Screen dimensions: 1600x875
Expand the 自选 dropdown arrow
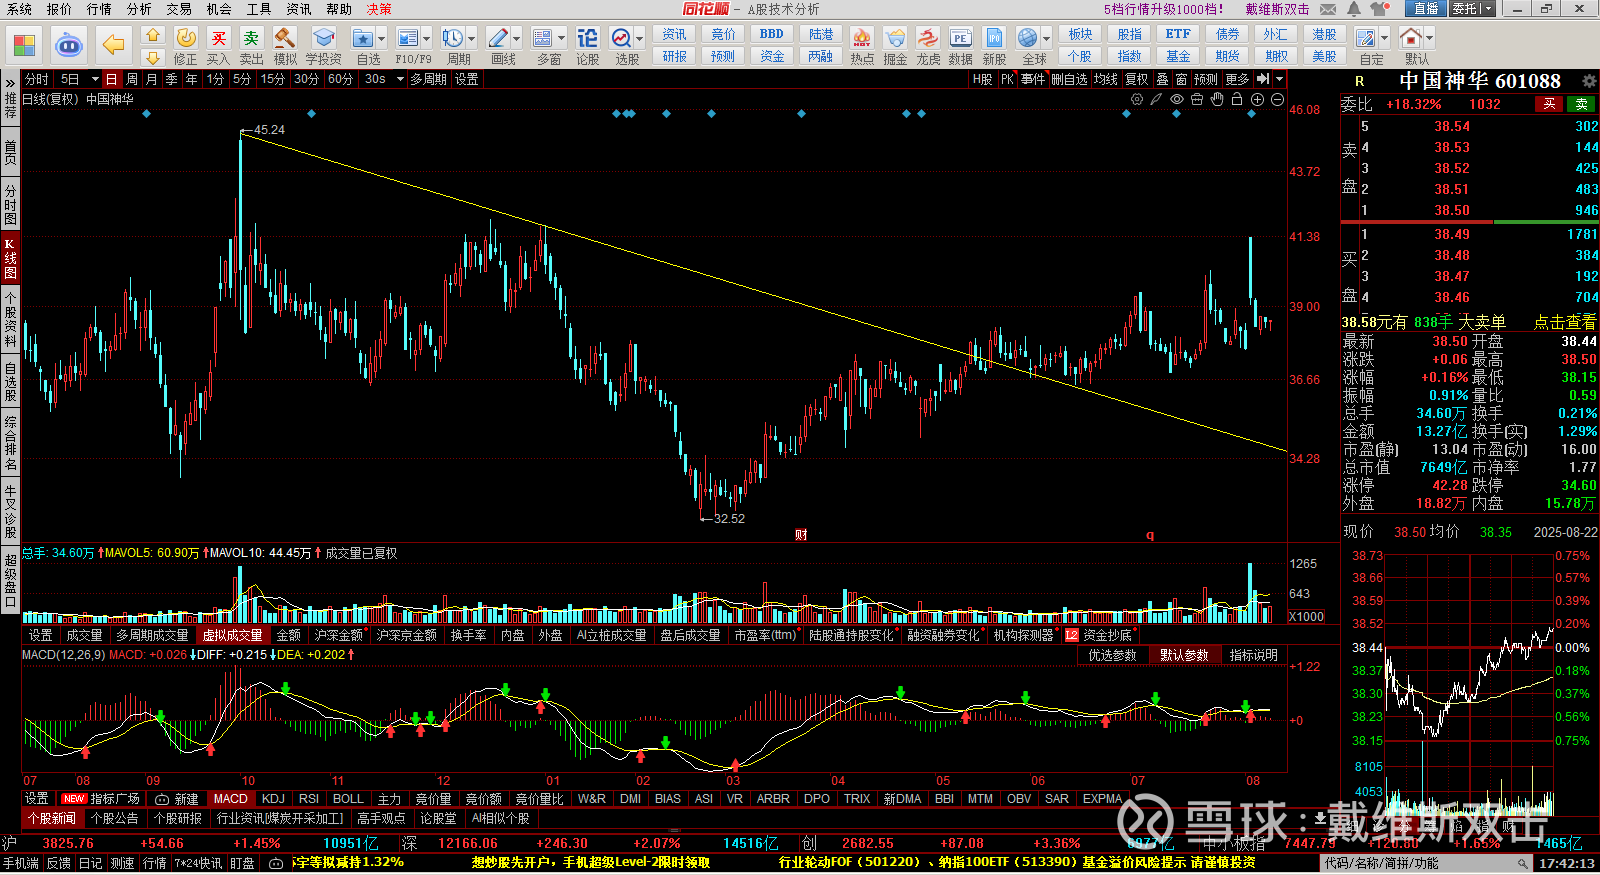[382, 38]
